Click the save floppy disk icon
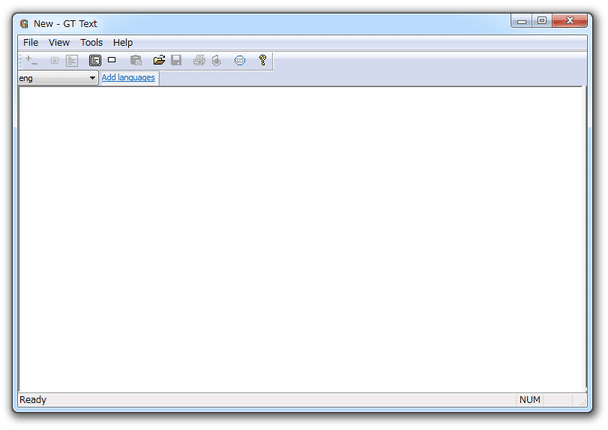This screenshot has width=608, height=430. point(176,60)
